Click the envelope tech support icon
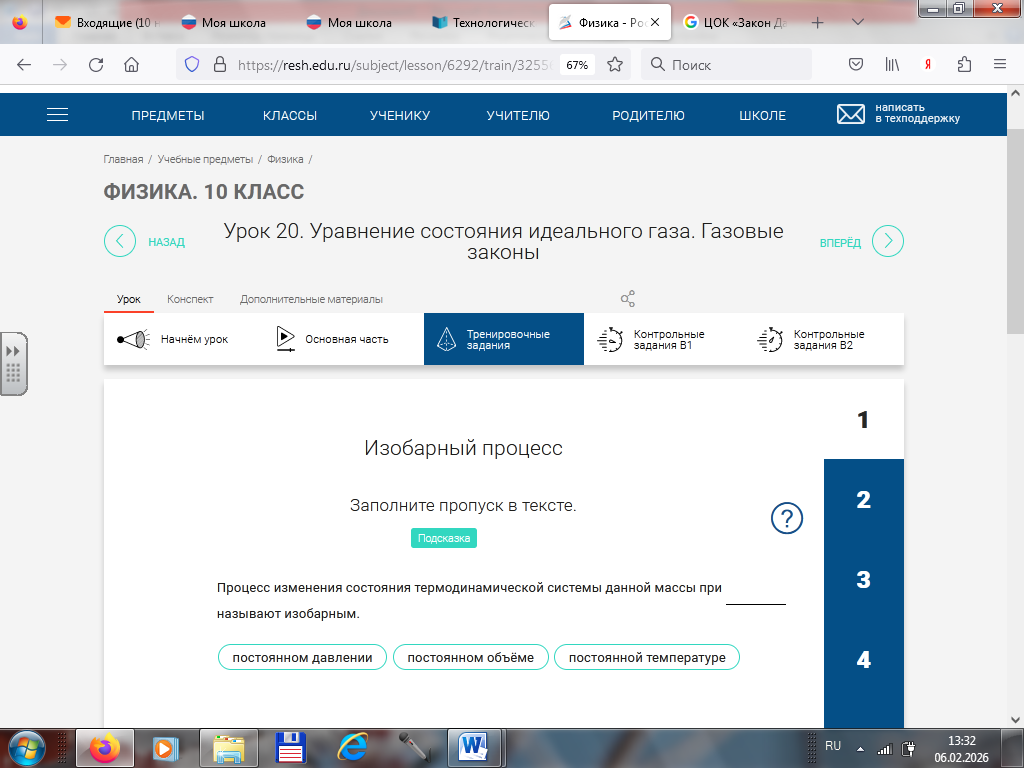 click(x=851, y=114)
